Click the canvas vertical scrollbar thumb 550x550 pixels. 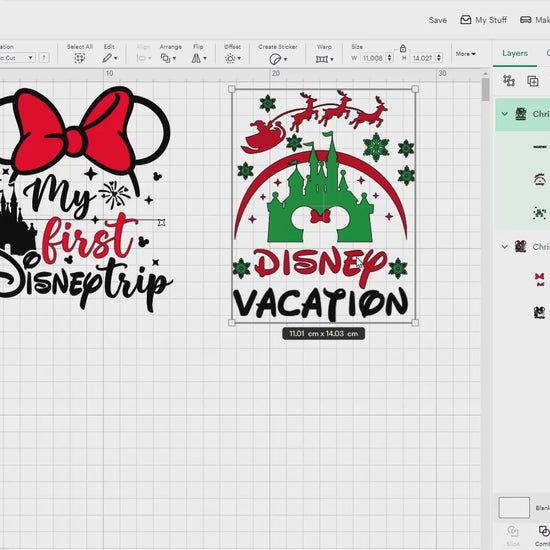[x=485, y=89]
